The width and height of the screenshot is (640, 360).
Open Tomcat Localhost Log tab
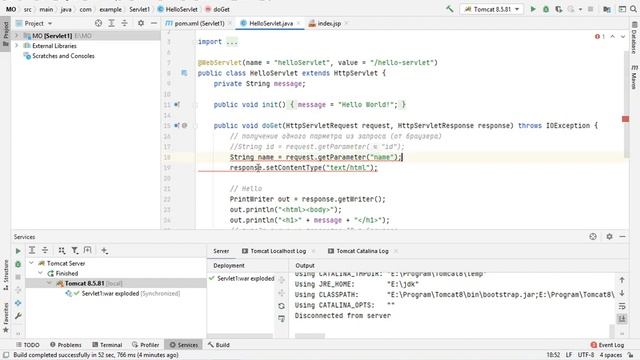point(278,251)
